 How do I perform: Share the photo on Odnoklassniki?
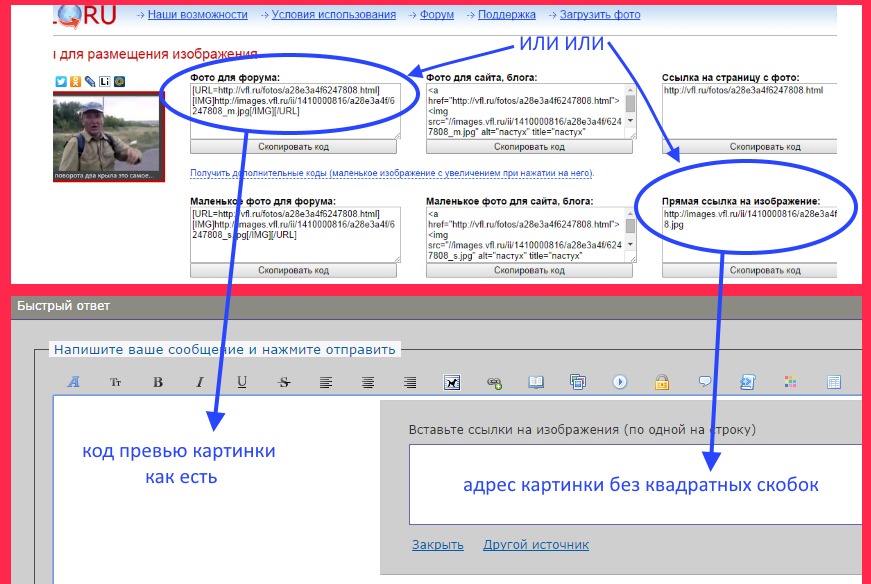76,82
